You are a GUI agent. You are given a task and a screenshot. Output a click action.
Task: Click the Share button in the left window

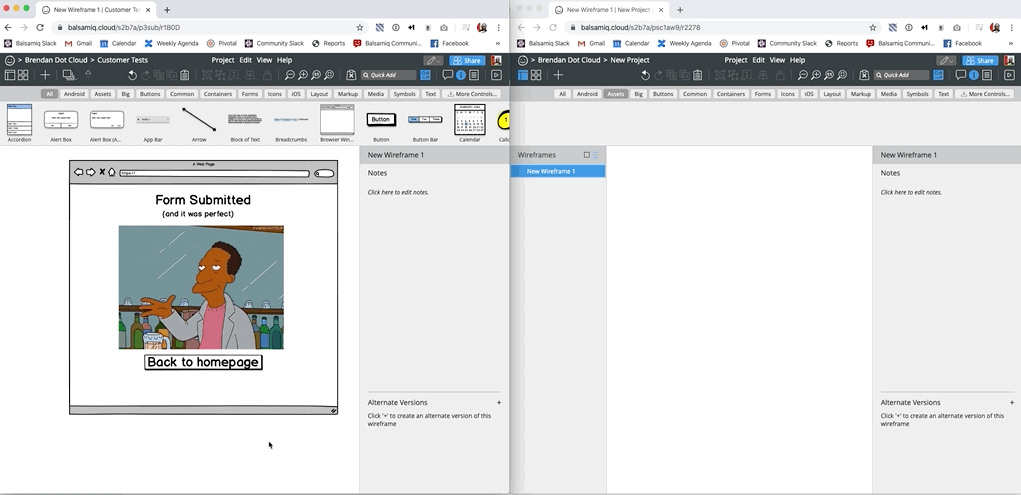click(467, 60)
